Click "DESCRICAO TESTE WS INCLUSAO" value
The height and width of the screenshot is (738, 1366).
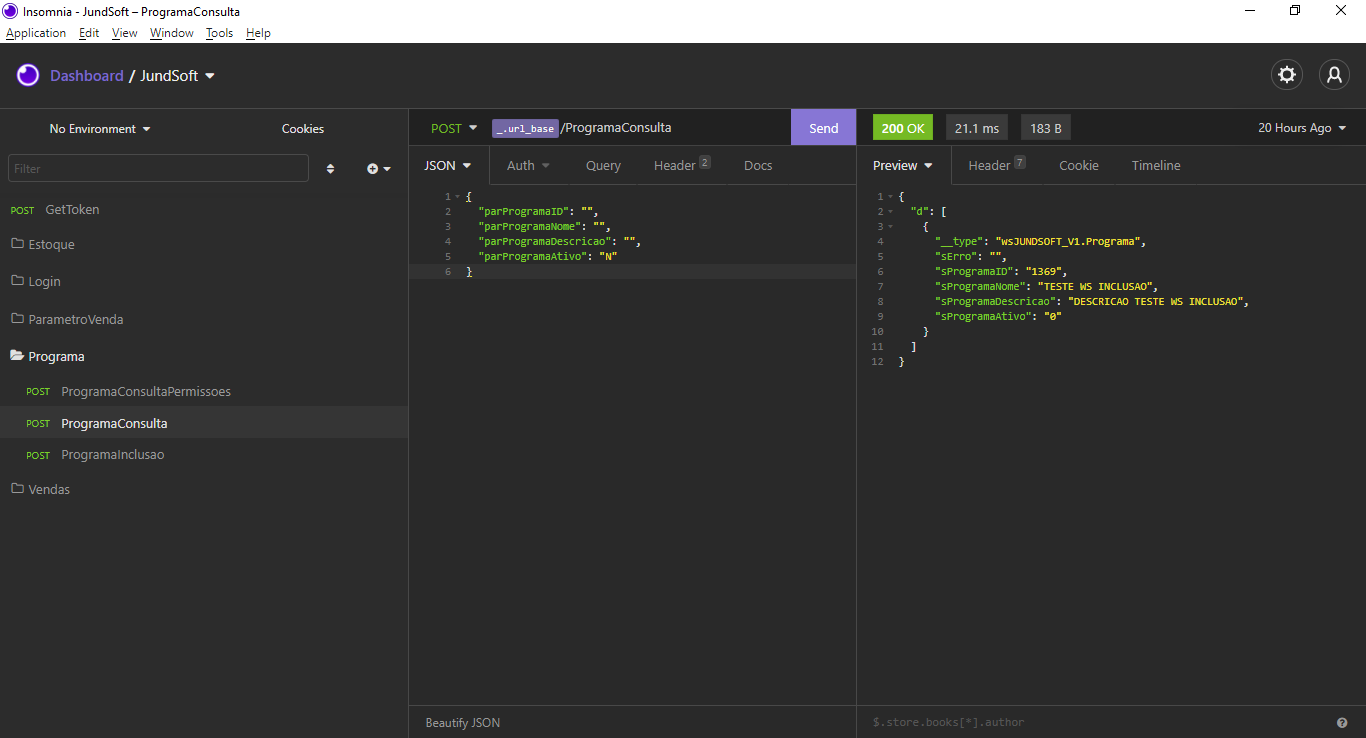pyautogui.click(x=1157, y=302)
